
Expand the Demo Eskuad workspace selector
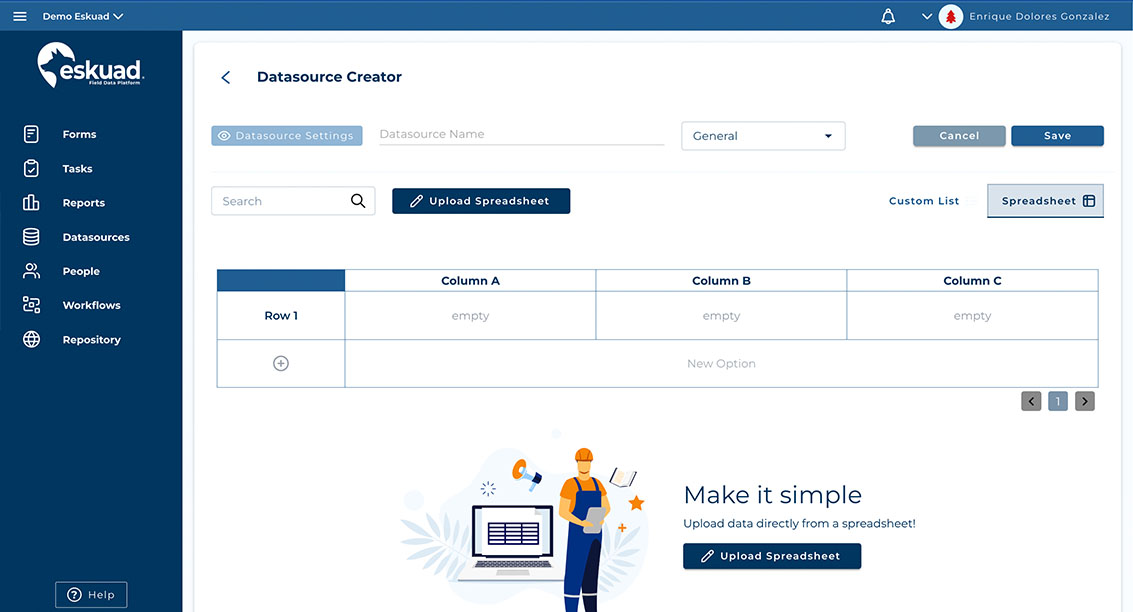pyautogui.click(x=83, y=16)
